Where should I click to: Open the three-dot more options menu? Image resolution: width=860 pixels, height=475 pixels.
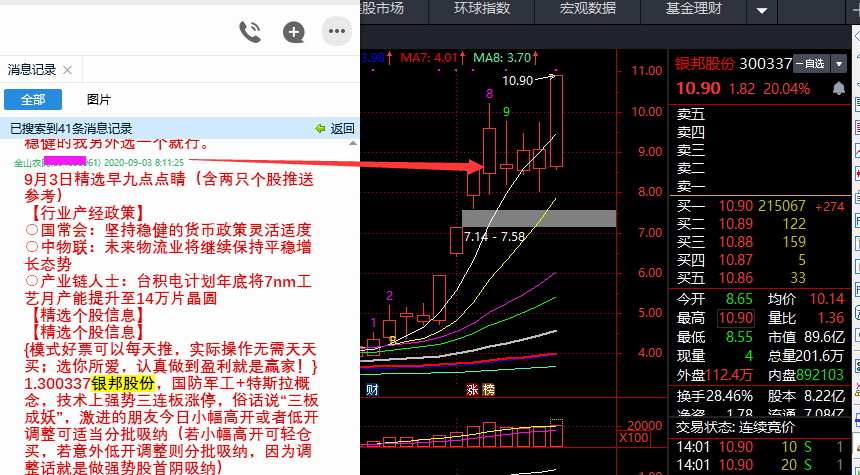click(337, 31)
